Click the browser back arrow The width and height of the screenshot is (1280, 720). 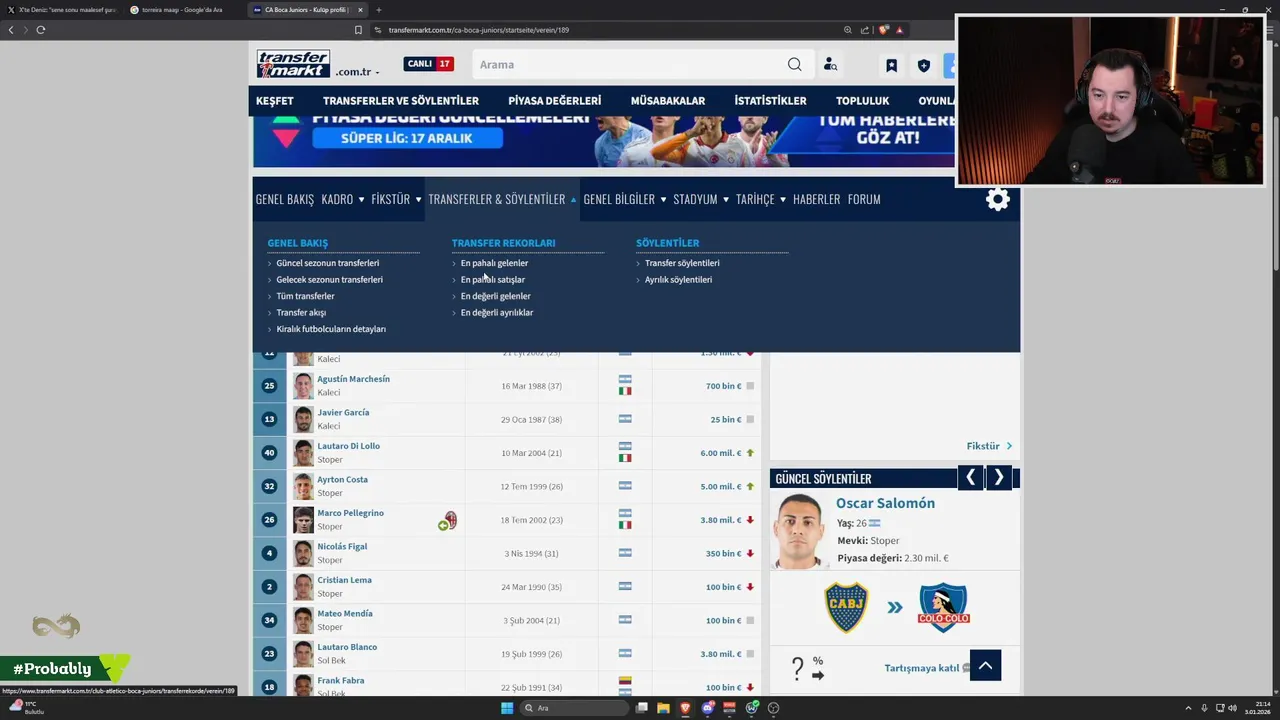(x=11, y=30)
